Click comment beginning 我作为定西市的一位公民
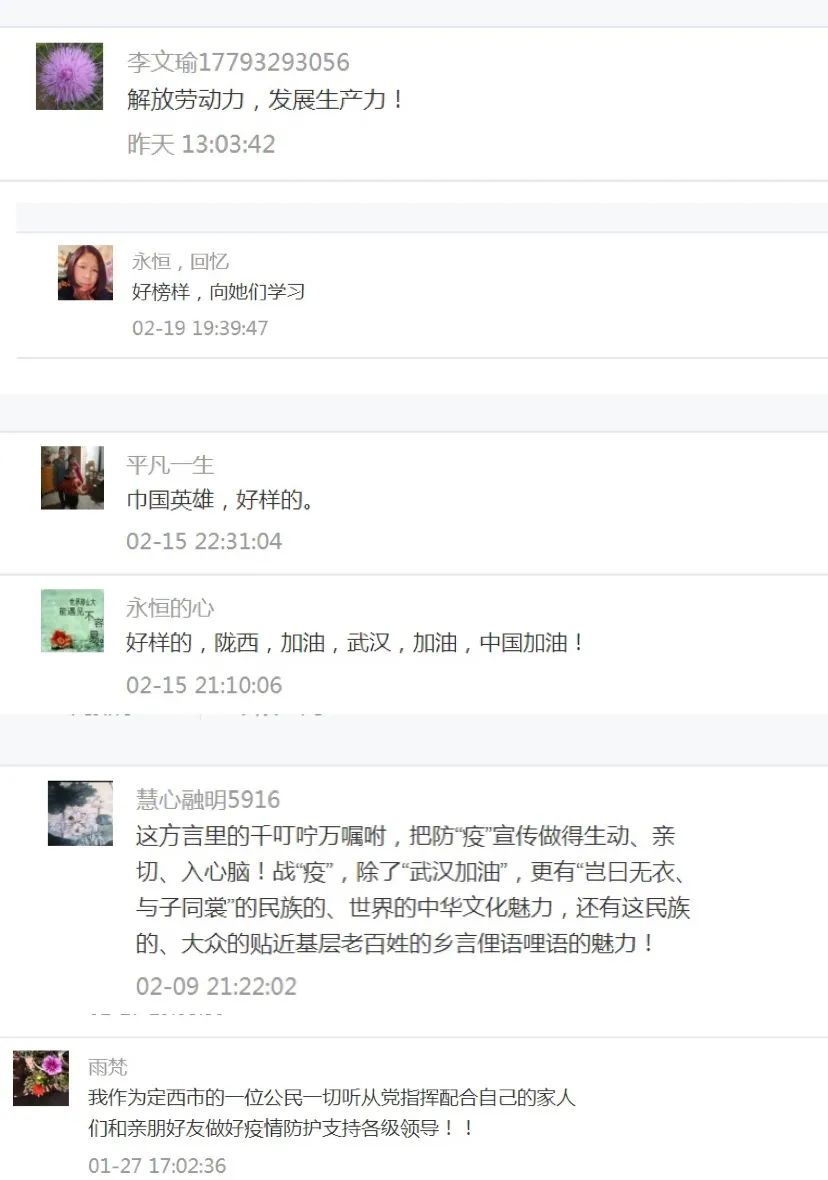The height and width of the screenshot is (1180, 828). click(x=332, y=1112)
